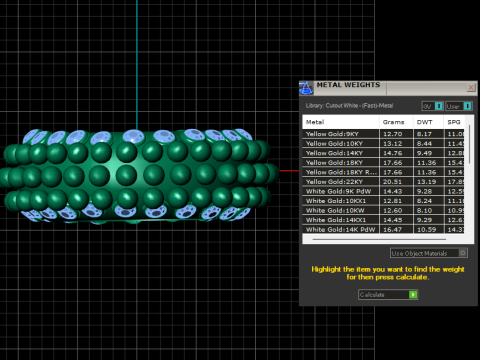The height and width of the screenshot is (360, 480).
Task: Toggle the GV library button
Action: point(432,106)
